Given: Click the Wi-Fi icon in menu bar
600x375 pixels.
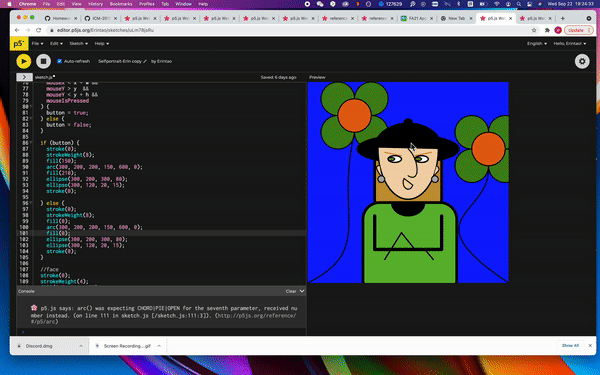Looking at the screenshot, I should 497,4.
